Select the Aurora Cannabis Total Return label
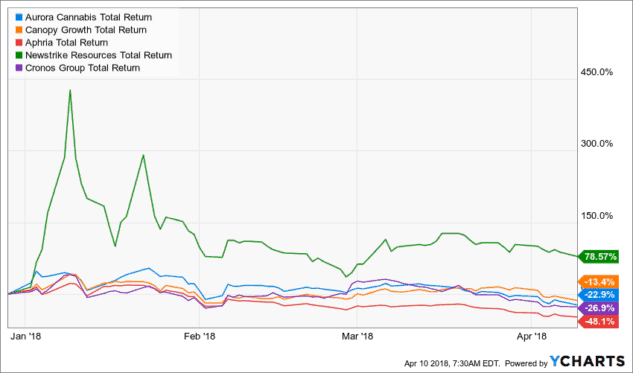The image size is (633, 373). (x=88, y=17)
